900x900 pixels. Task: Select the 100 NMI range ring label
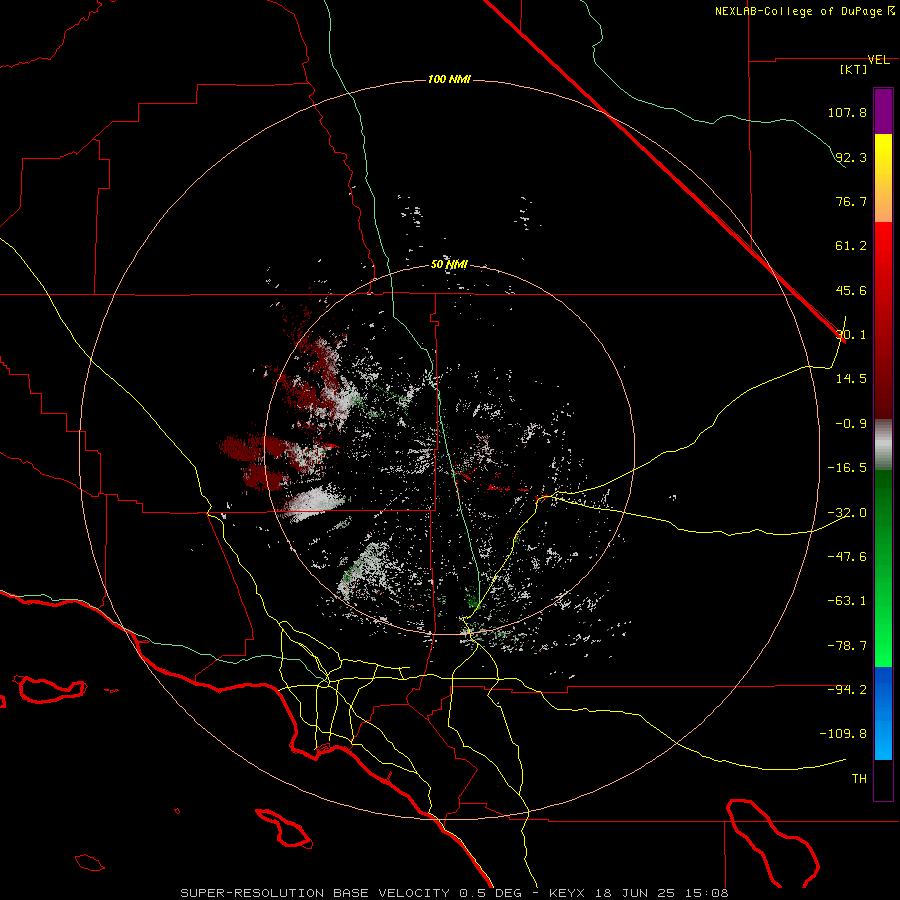449,79
